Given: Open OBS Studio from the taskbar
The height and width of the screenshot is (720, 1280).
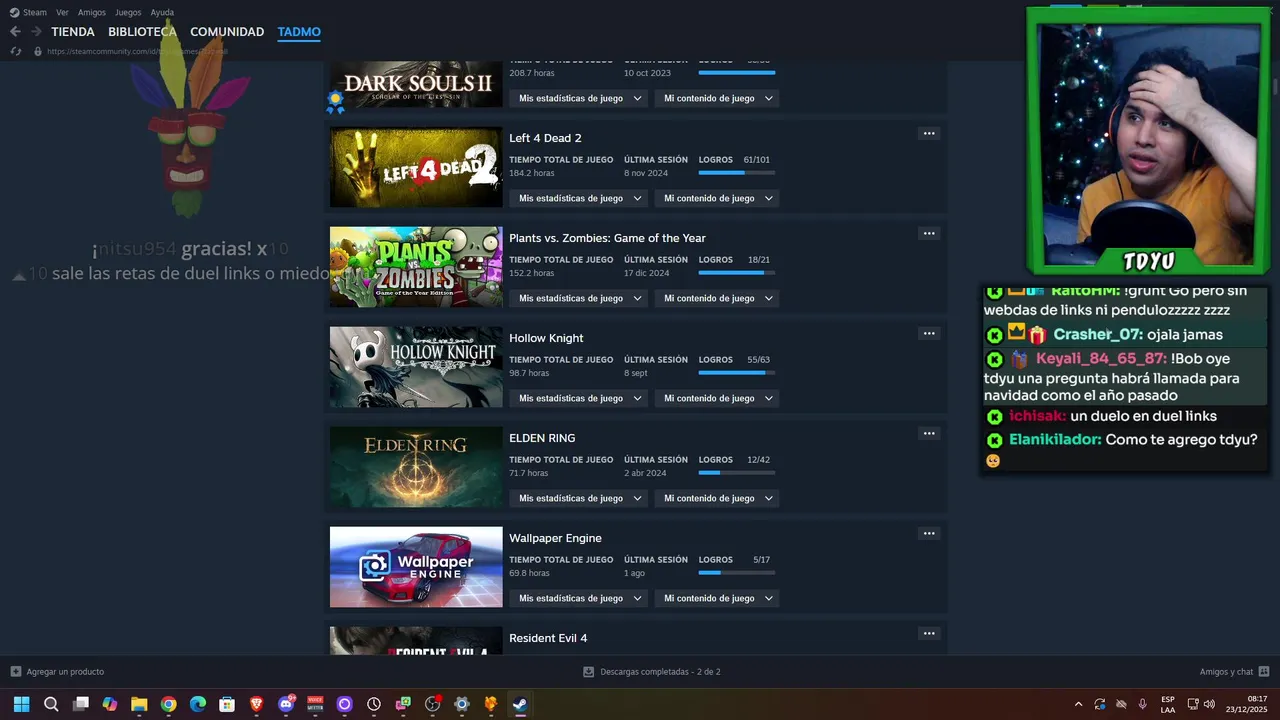Looking at the screenshot, I should (x=432, y=704).
